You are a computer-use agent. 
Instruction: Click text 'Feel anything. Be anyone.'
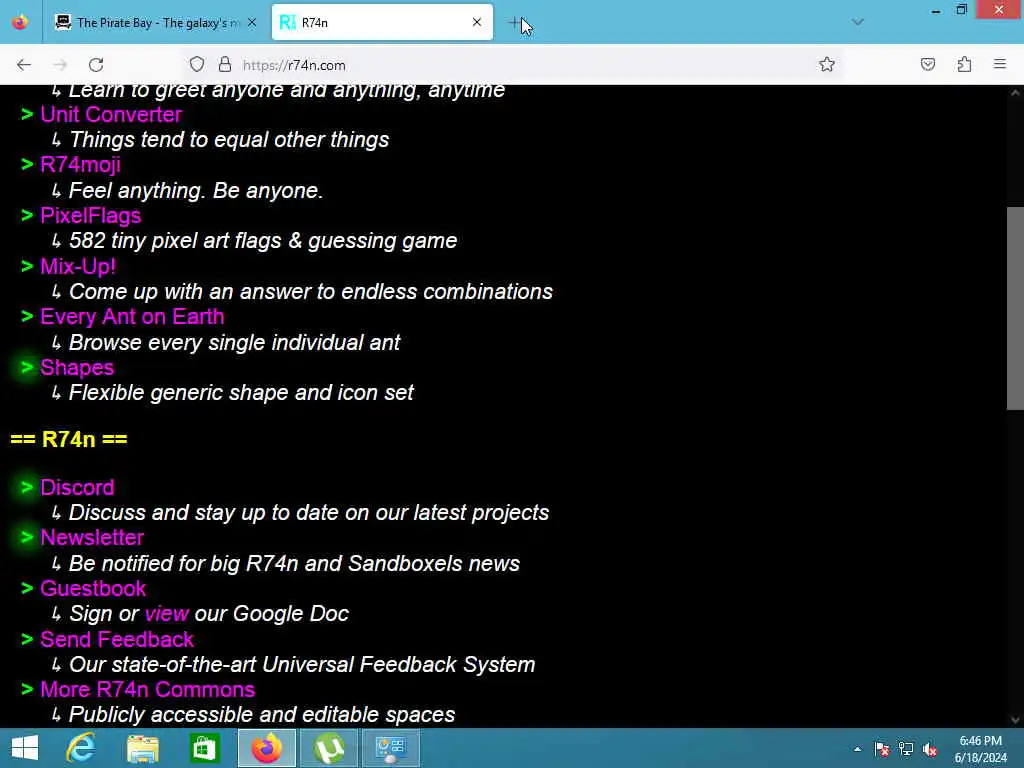[x=196, y=191]
